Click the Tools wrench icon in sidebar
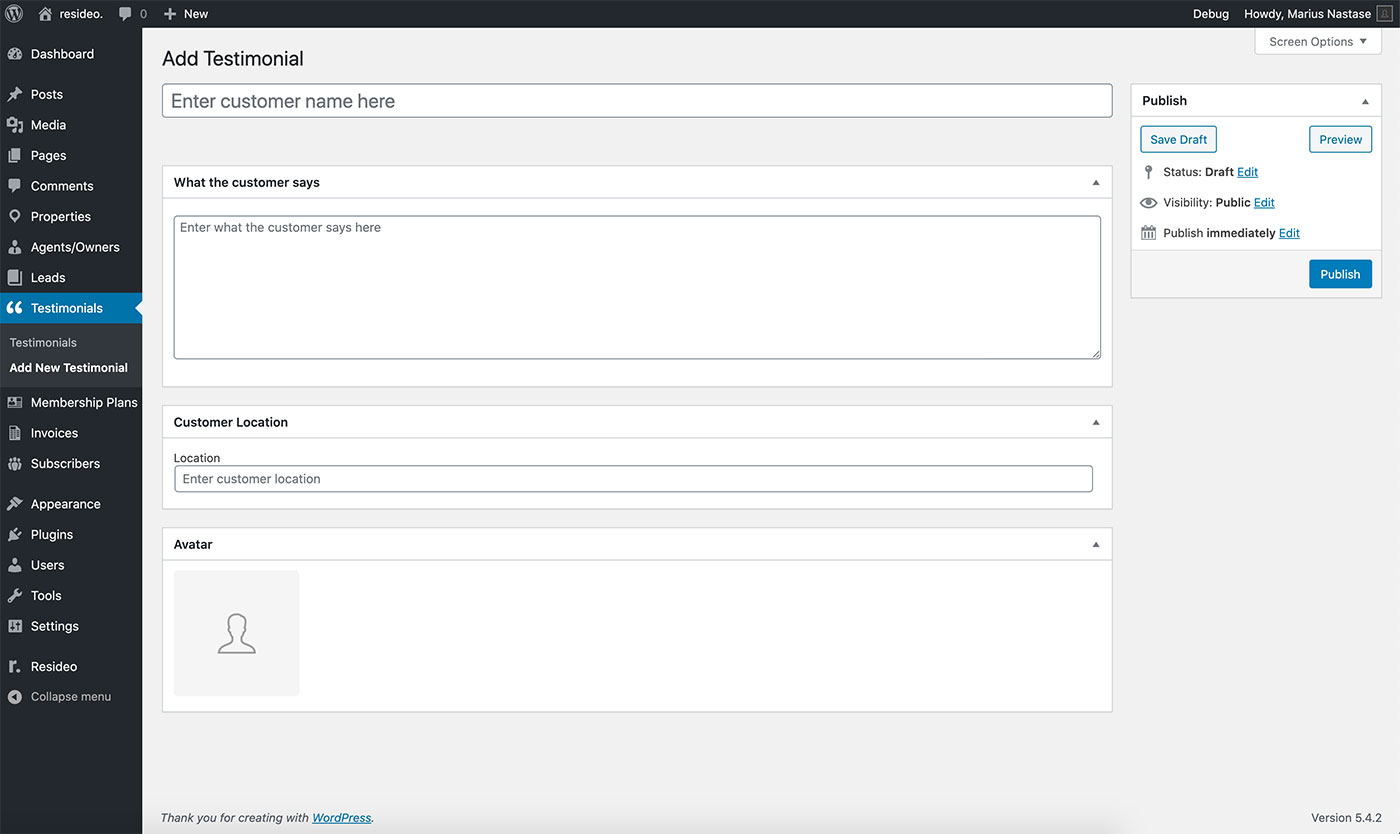Viewport: 1400px width, 834px height. 15,596
